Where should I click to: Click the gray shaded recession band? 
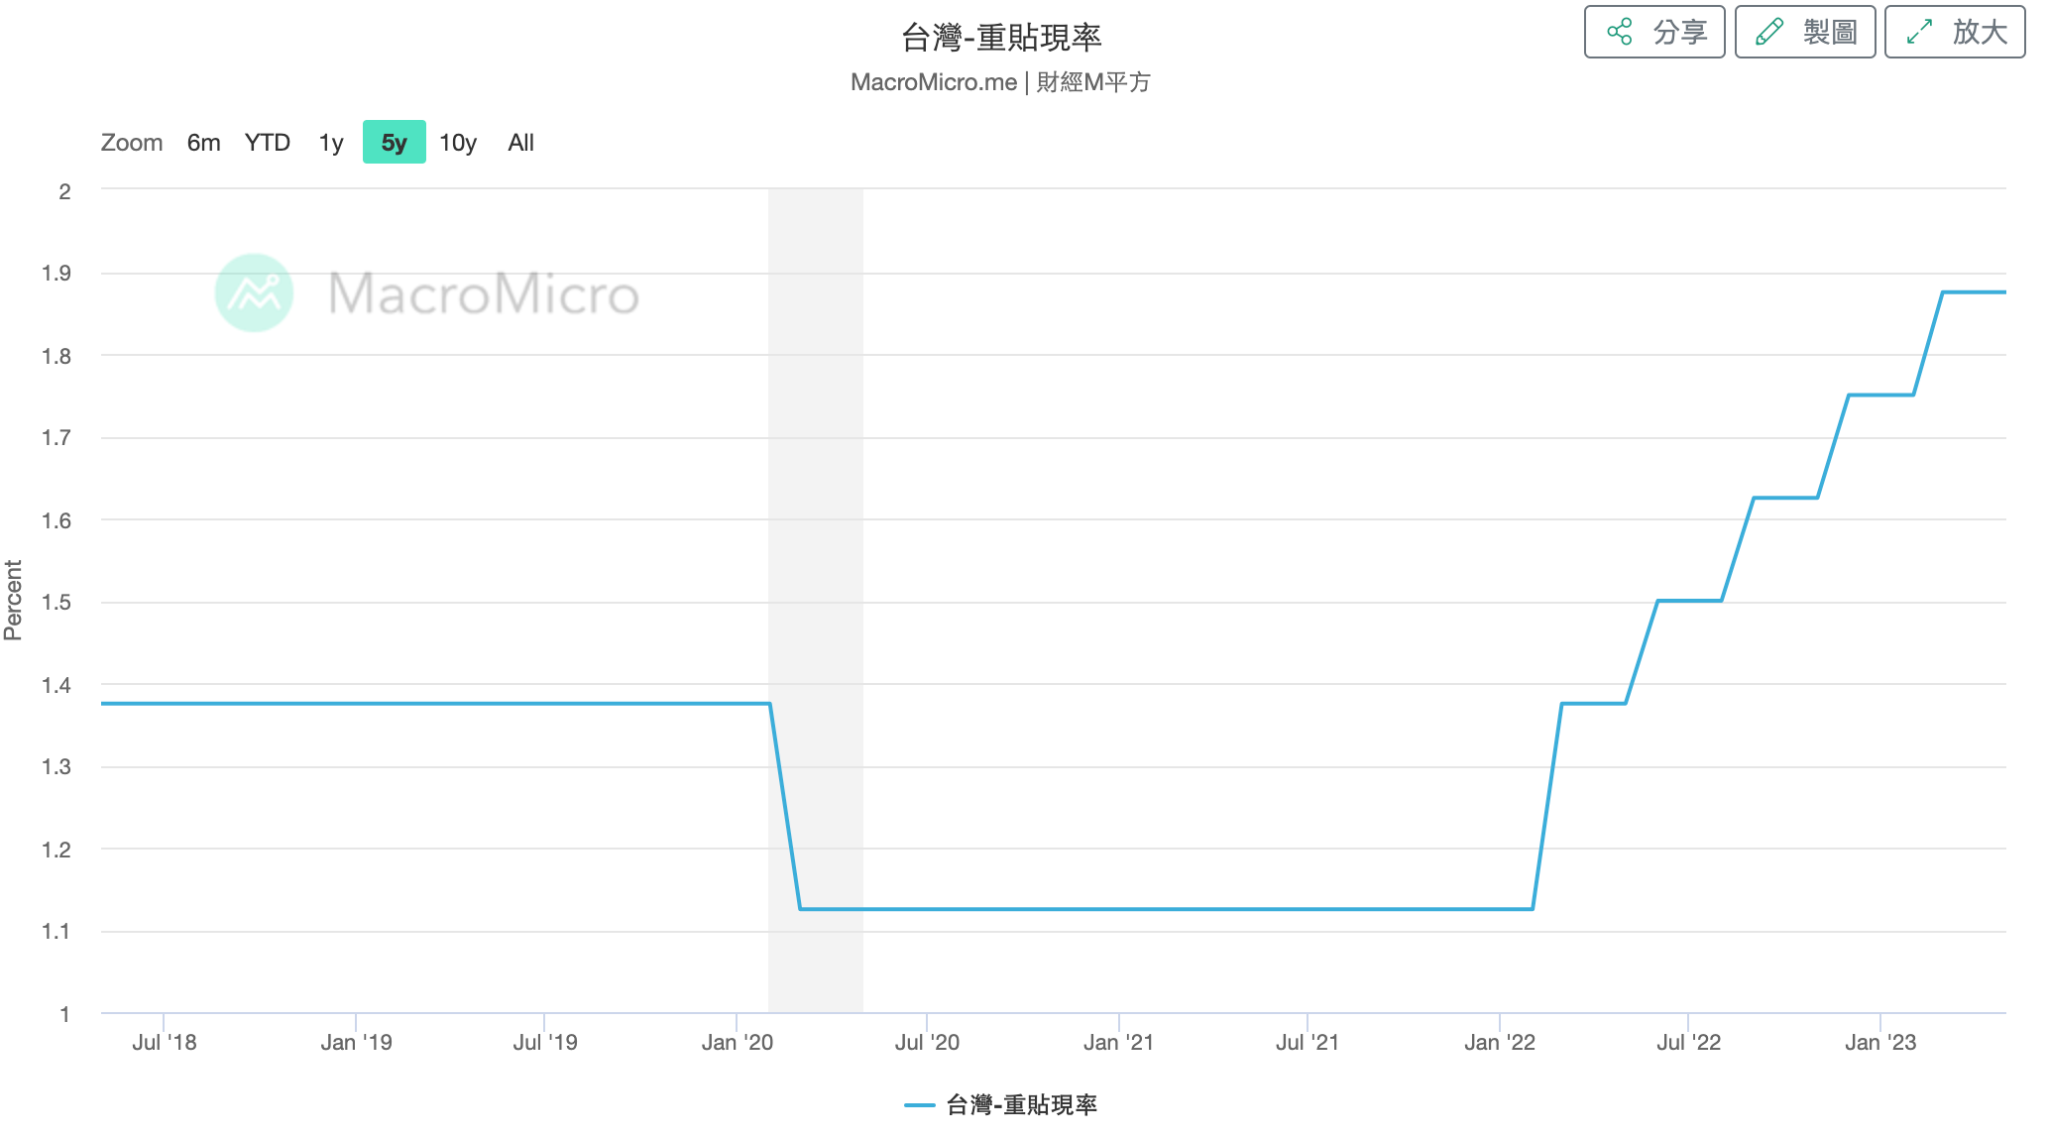pyautogui.click(x=815, y=500)
